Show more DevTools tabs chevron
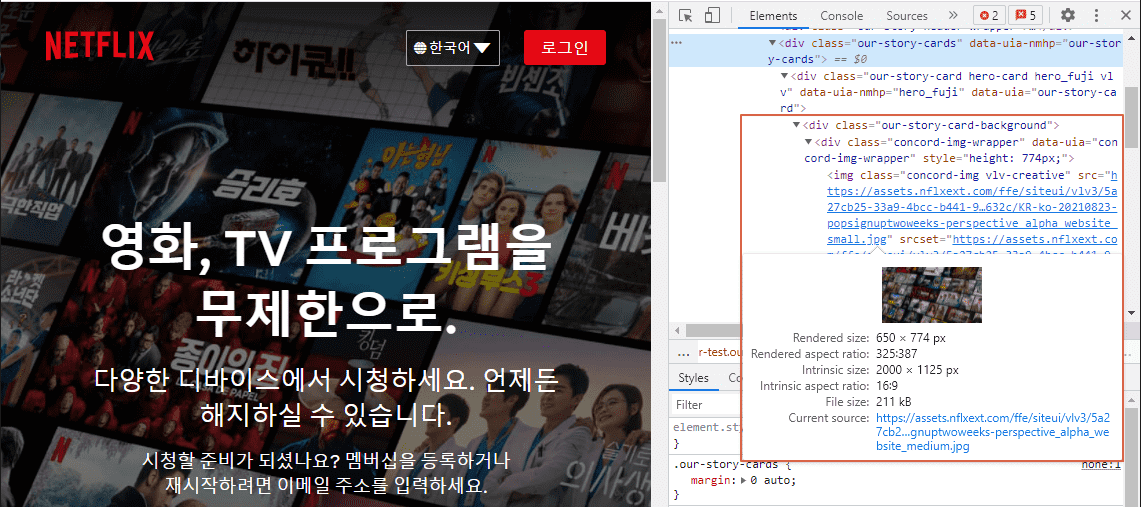Viewport: 1141px width, 507px height. pyautogui.click(x=953, y=15)
